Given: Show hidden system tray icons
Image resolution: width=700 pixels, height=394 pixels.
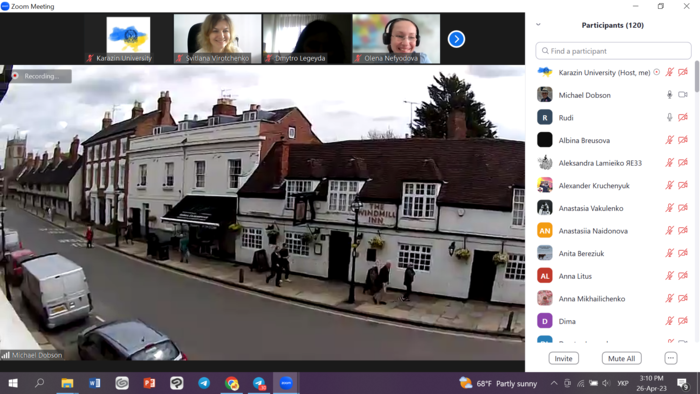Looking at the screenshot, I should pos(554,383).
